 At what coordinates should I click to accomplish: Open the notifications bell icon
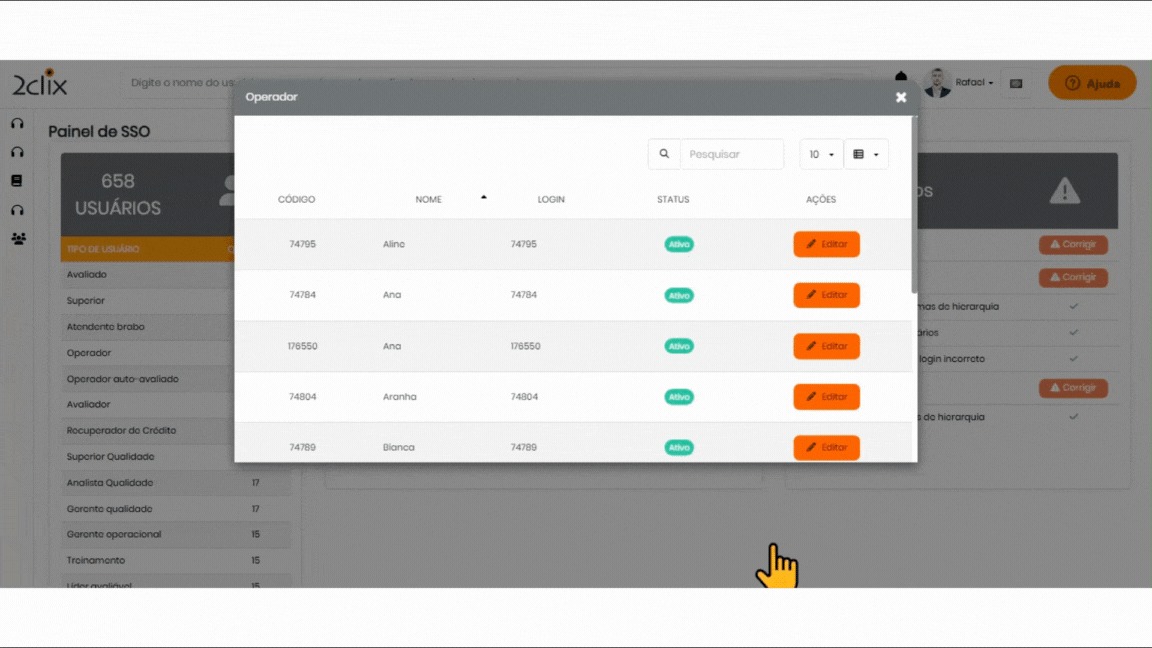[x=901, y=77]
